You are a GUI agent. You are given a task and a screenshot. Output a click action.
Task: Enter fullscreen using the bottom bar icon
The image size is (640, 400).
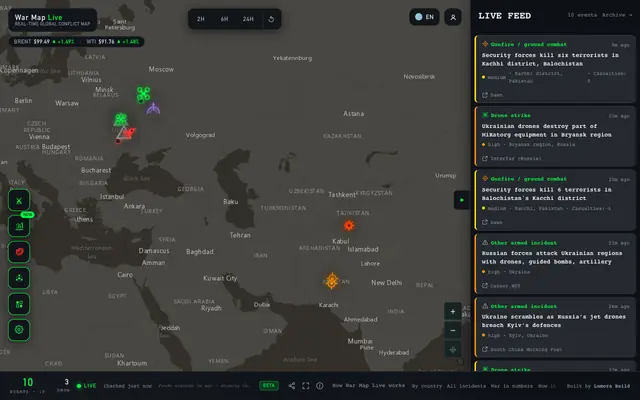[305, 386]
